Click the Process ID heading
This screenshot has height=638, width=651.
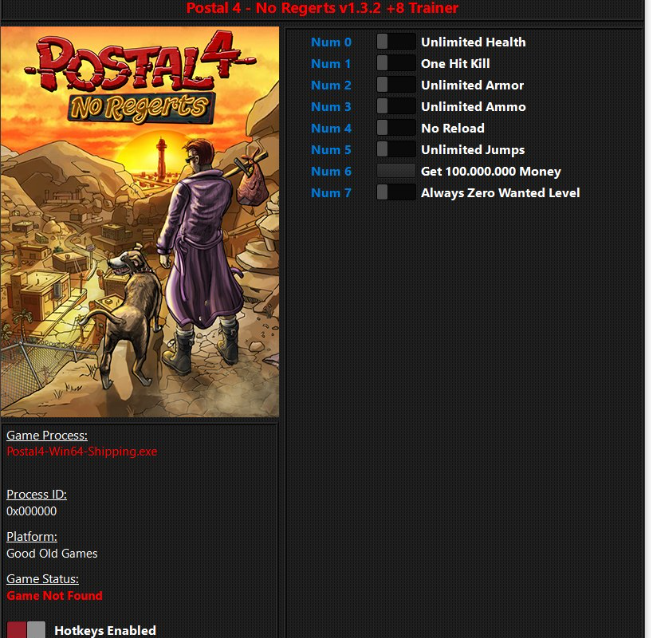tap(37, 494)
